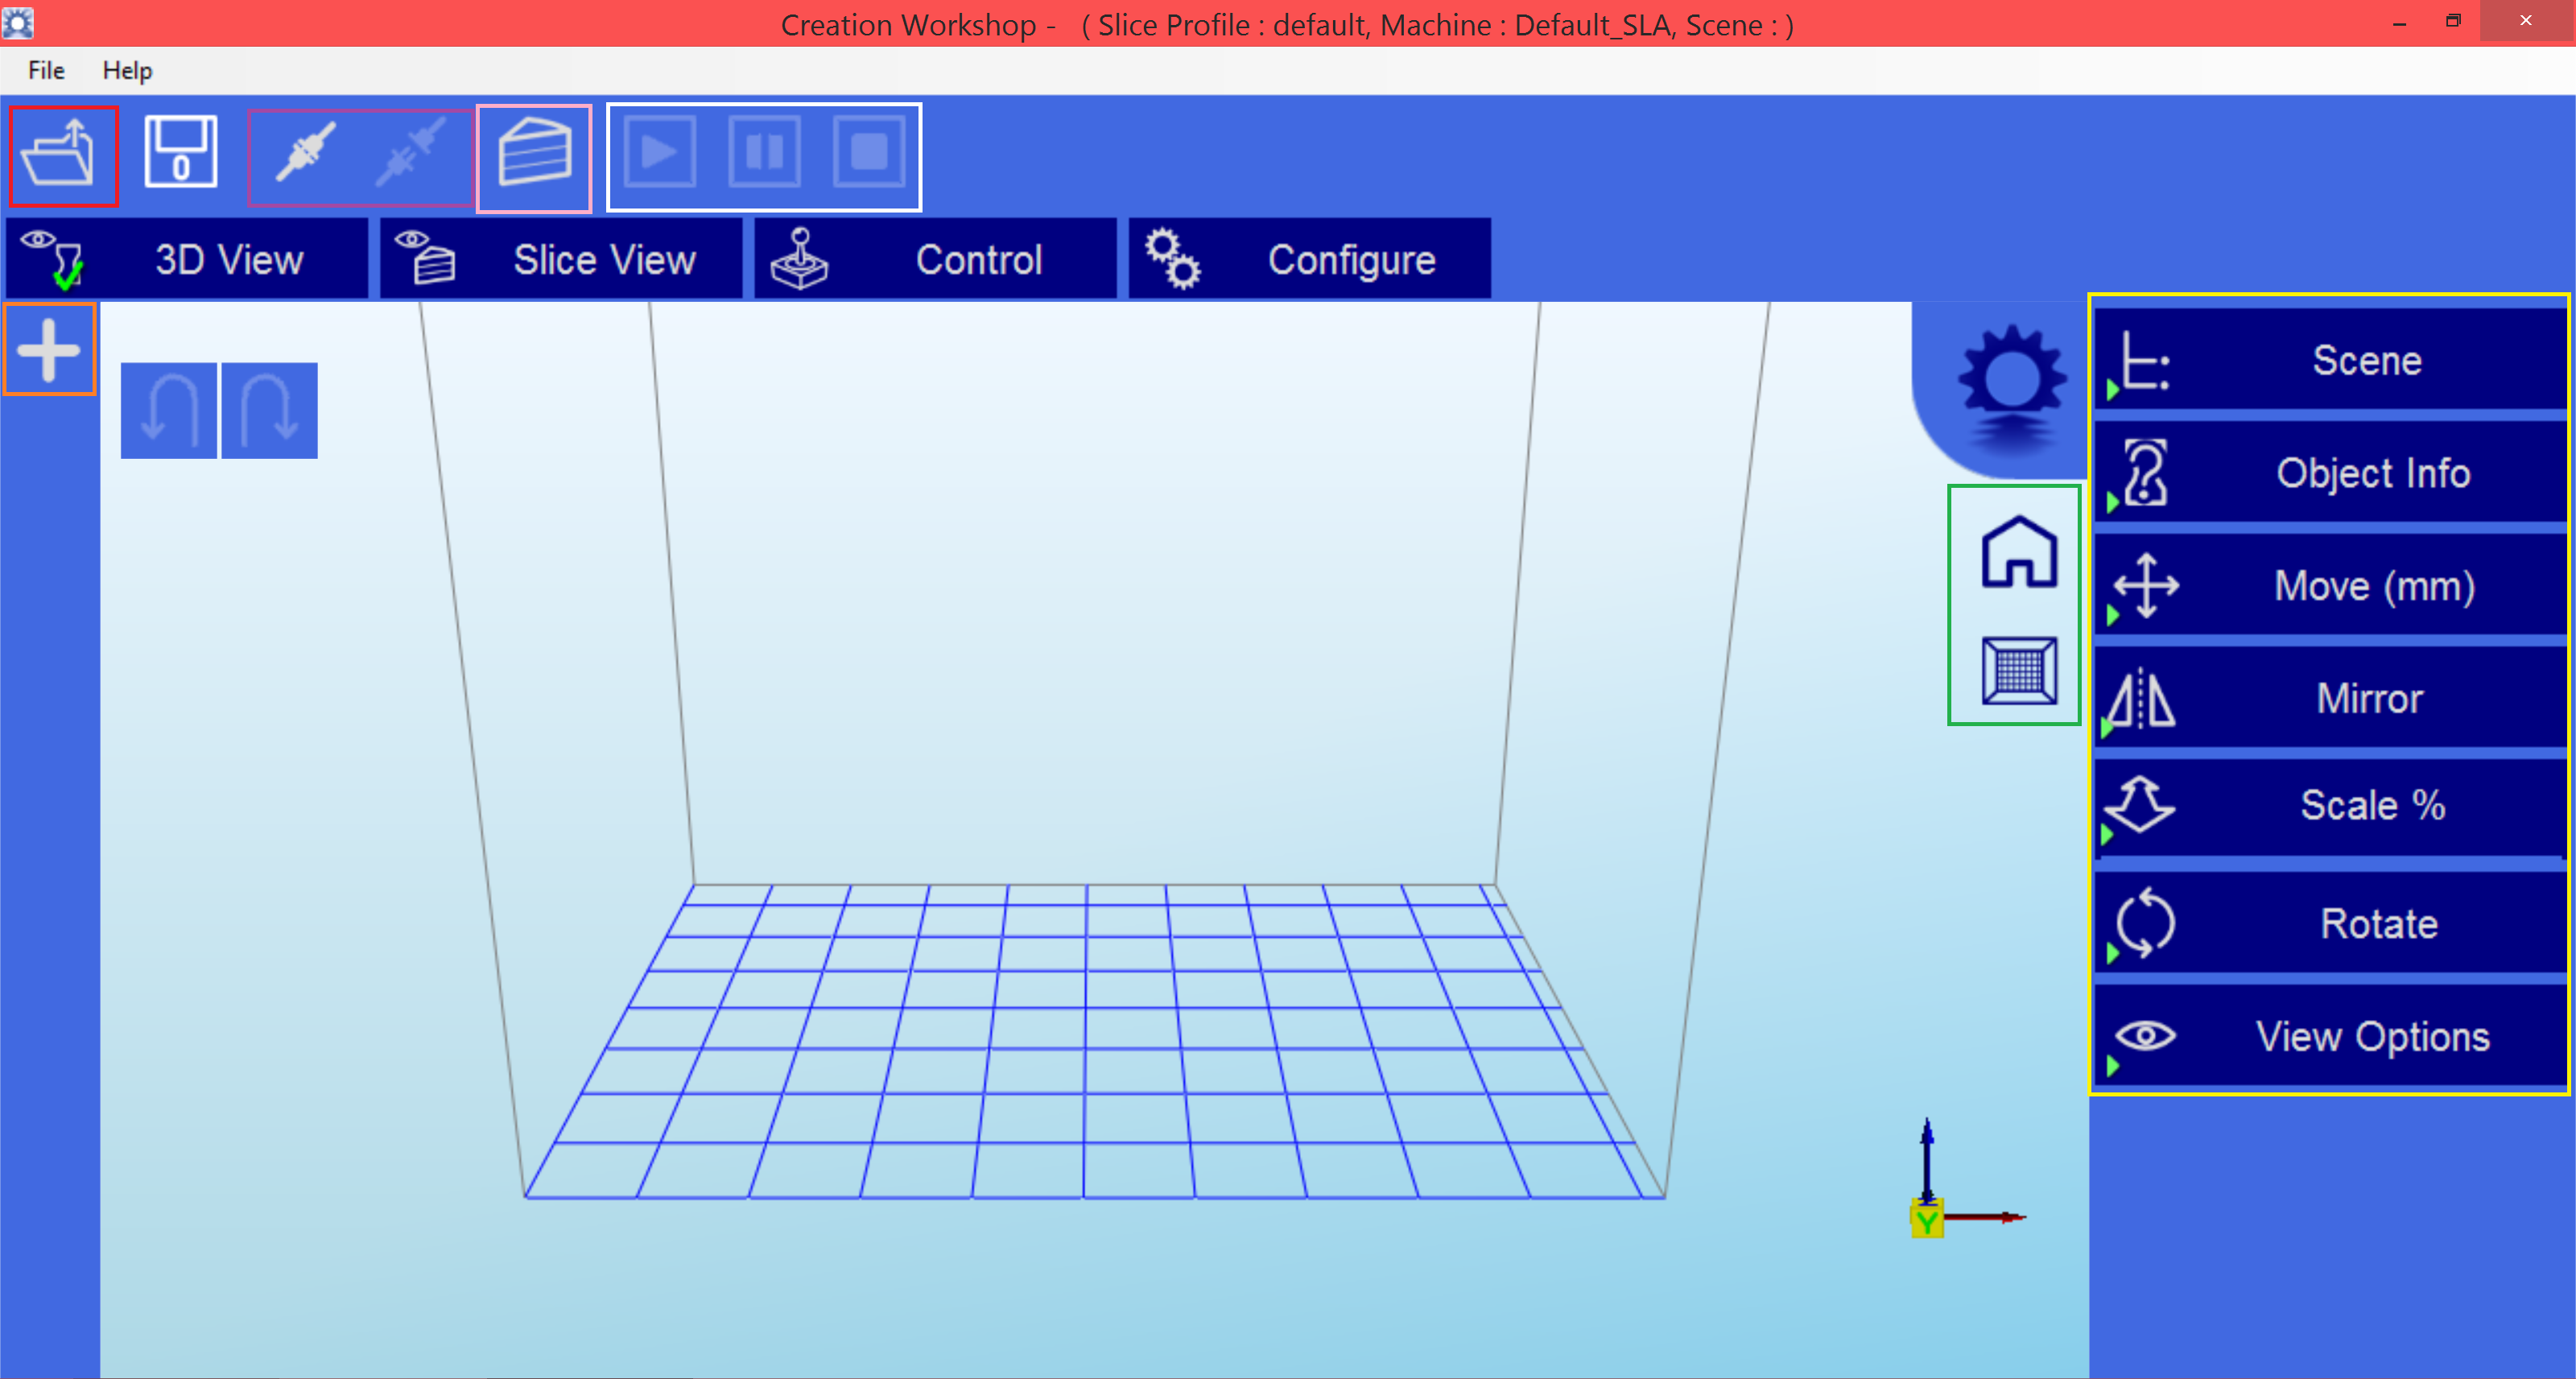The height and width of the screenshot is (1379, 2576).
Task: Click the Mirror tool icon
Action: (x=2143, y=697)
